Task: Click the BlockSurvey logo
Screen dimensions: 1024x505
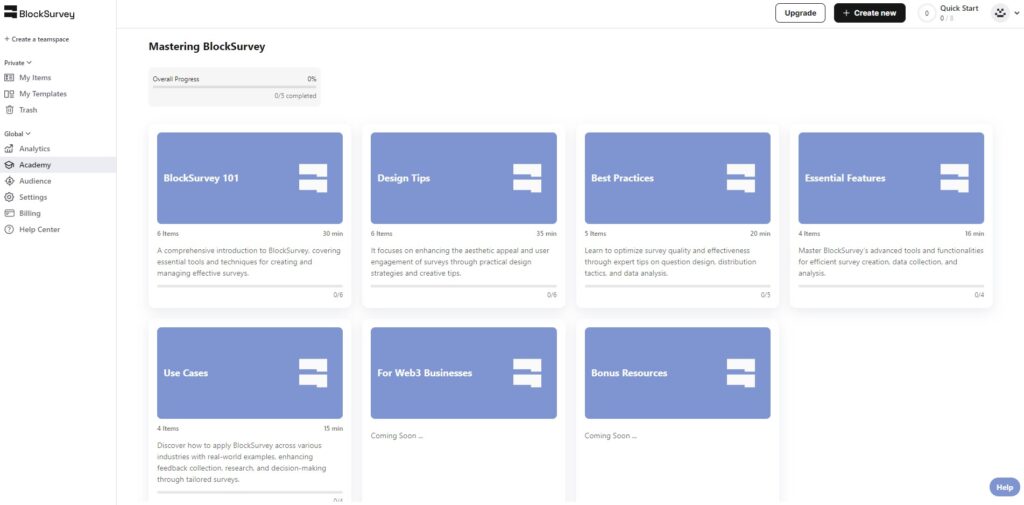Action: click(40, 13)
